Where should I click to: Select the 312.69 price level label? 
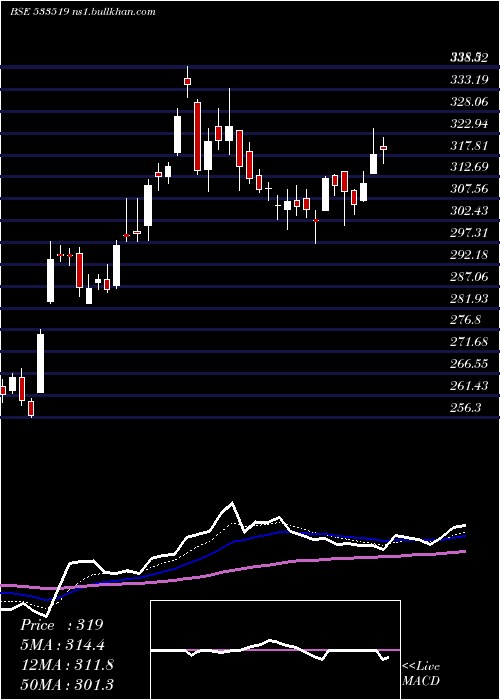coord(469,167)
